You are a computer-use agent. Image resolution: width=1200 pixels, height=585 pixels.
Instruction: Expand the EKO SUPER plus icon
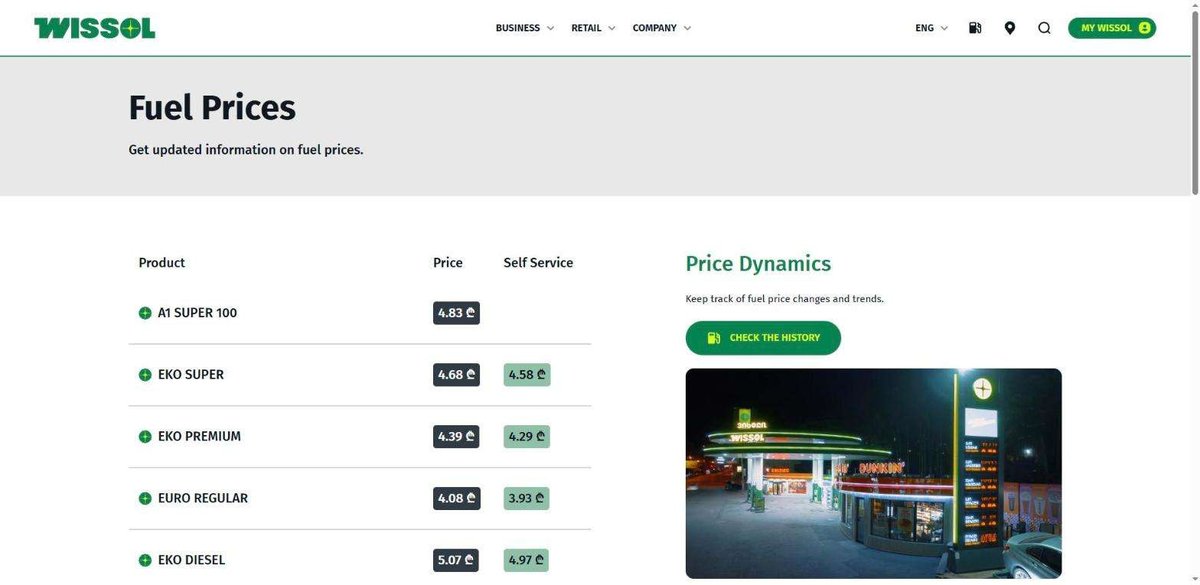pos(145,375)
